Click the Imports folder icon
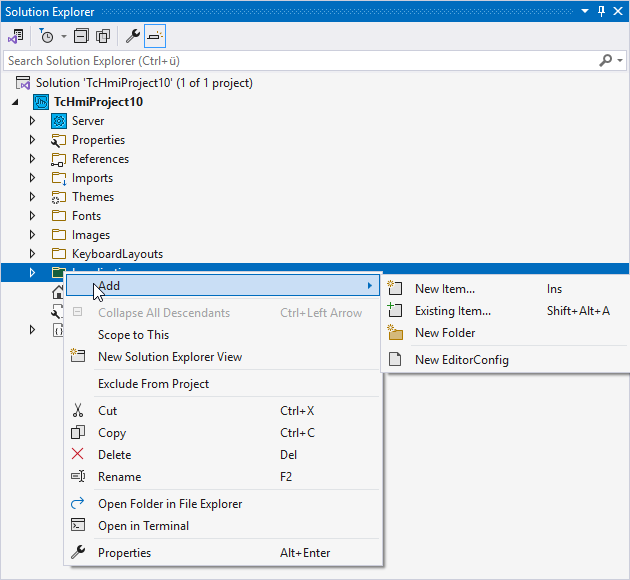Screen dimensions: 630x580 pyautogui.click(x=59, y=178)
